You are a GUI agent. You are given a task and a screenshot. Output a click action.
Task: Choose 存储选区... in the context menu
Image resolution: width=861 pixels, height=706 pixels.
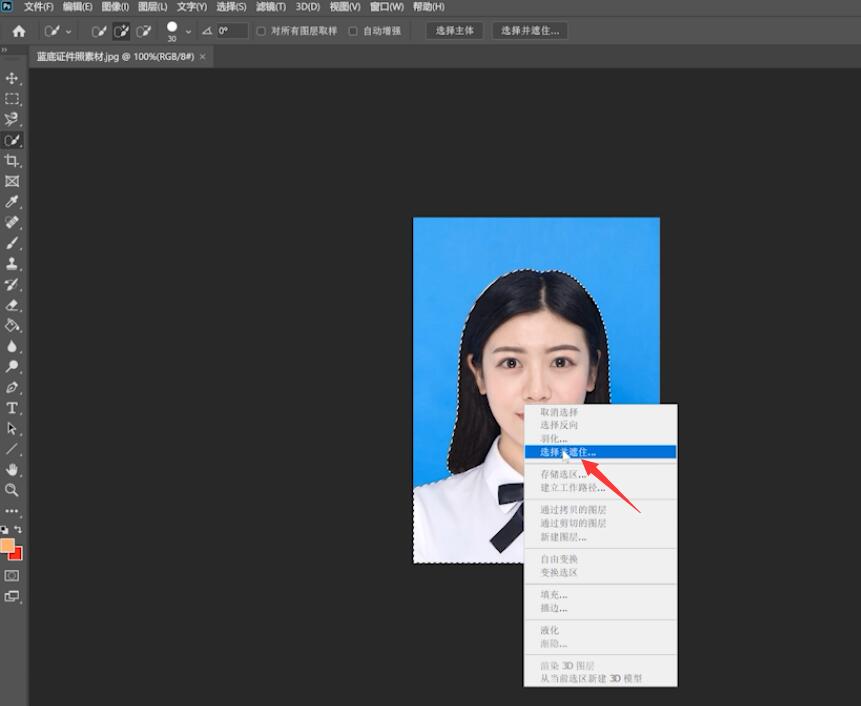(600, 474)
